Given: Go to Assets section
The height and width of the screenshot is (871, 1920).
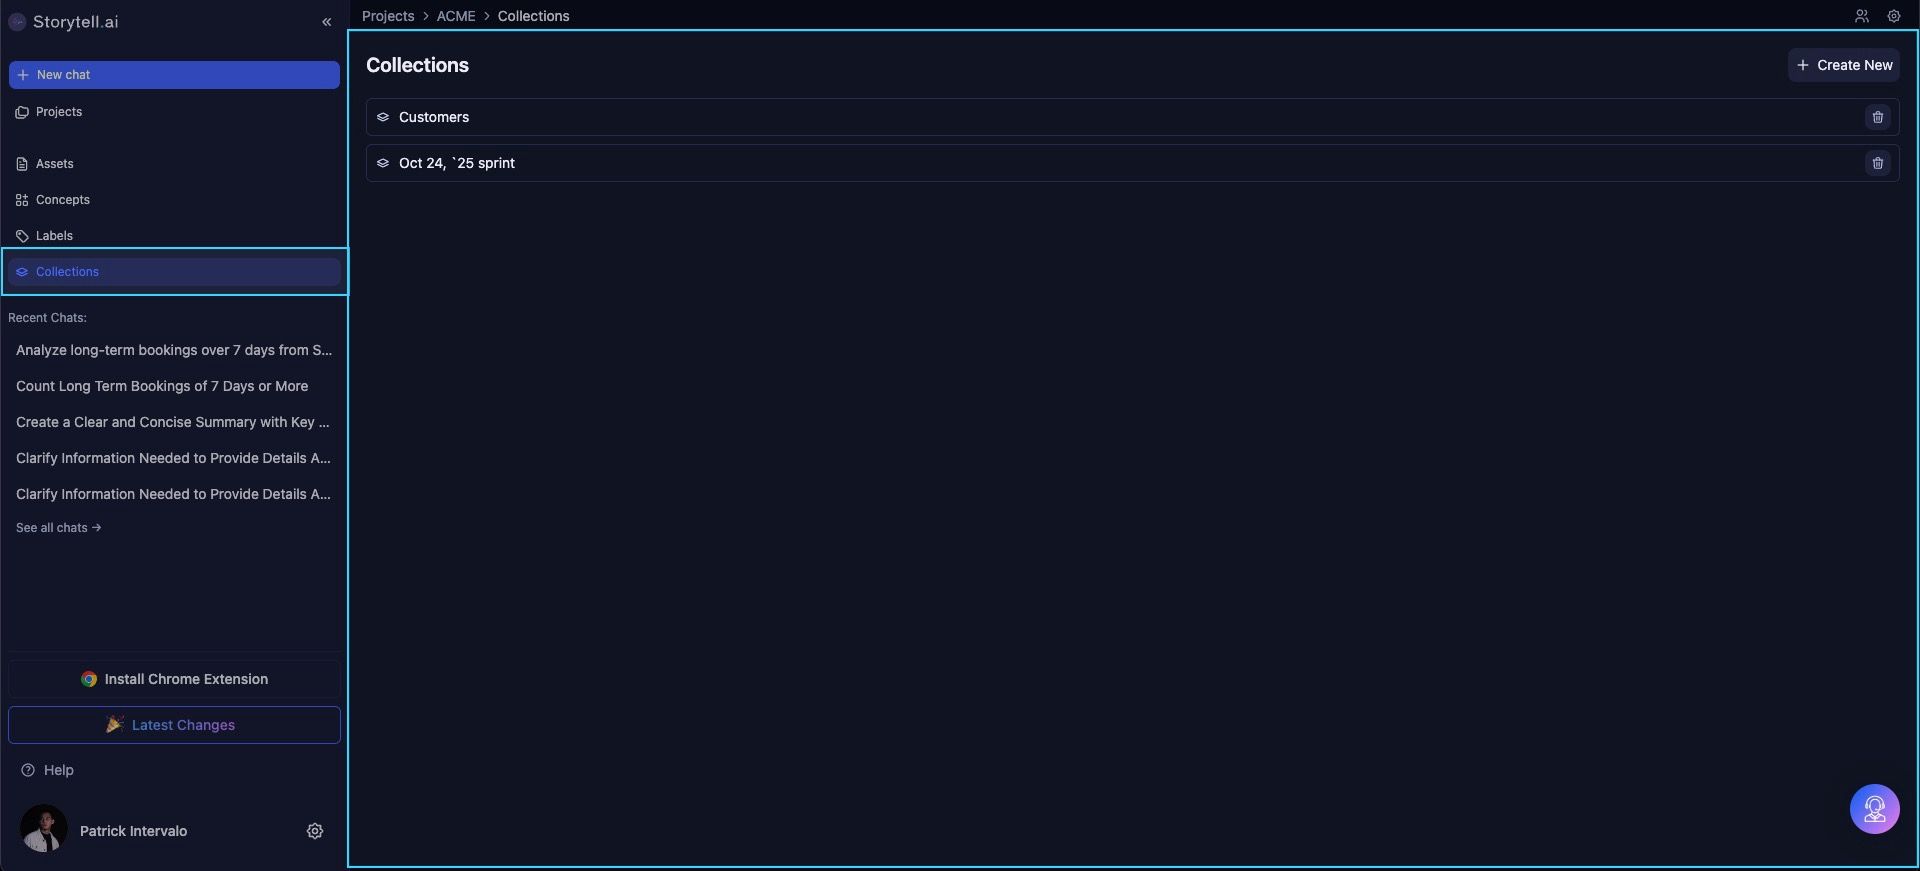Looking at the screenshot, I should pyautogui.click(x=54, y=164).
